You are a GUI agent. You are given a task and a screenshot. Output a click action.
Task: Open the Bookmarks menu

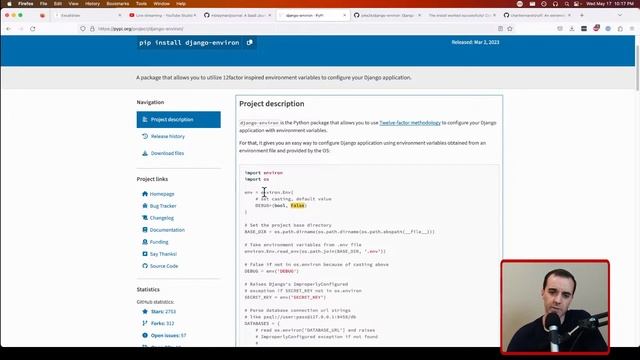point(118,4)
